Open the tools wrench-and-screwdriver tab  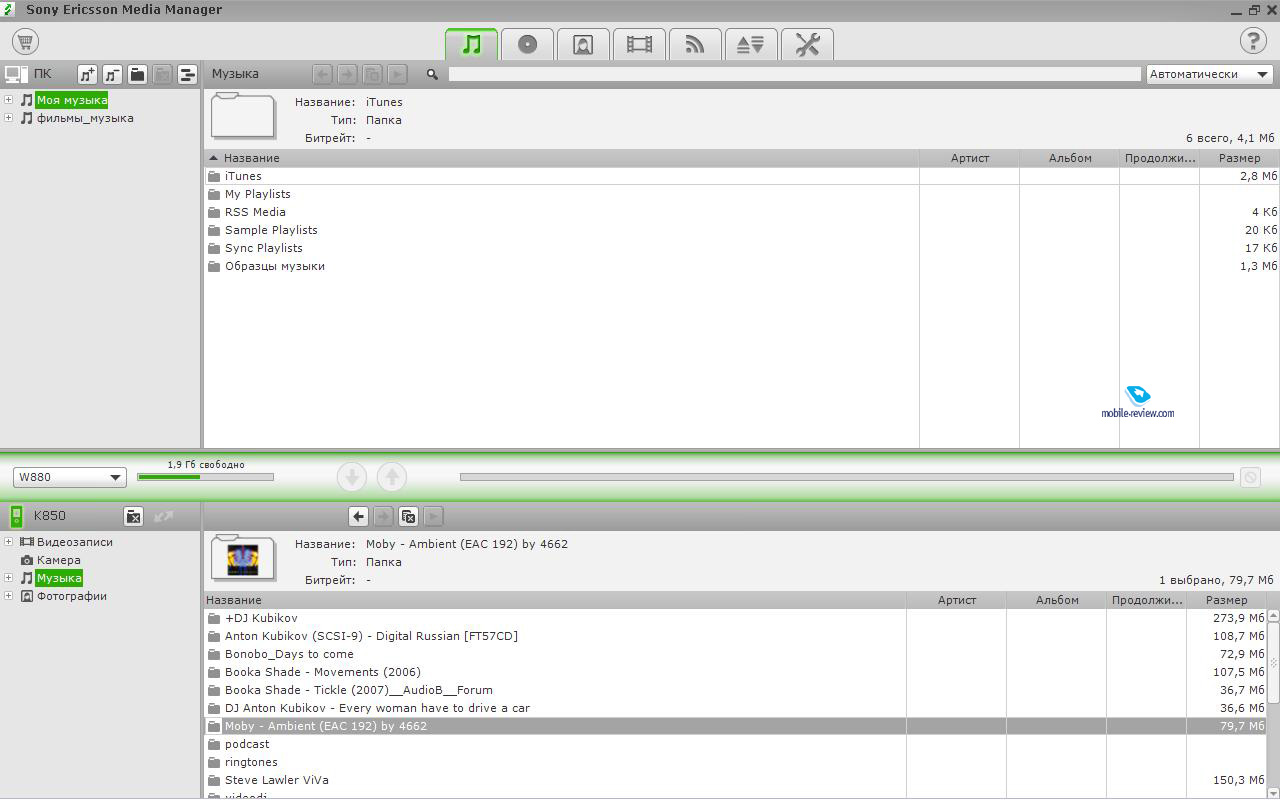click(807, 44)
